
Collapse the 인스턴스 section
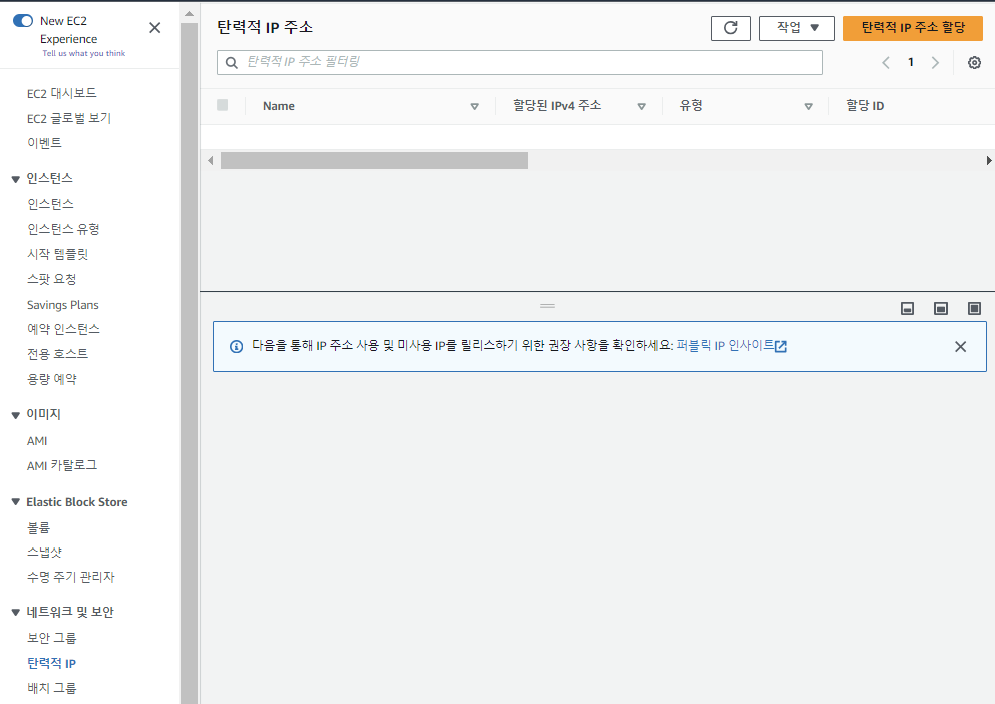coord(16,179)
